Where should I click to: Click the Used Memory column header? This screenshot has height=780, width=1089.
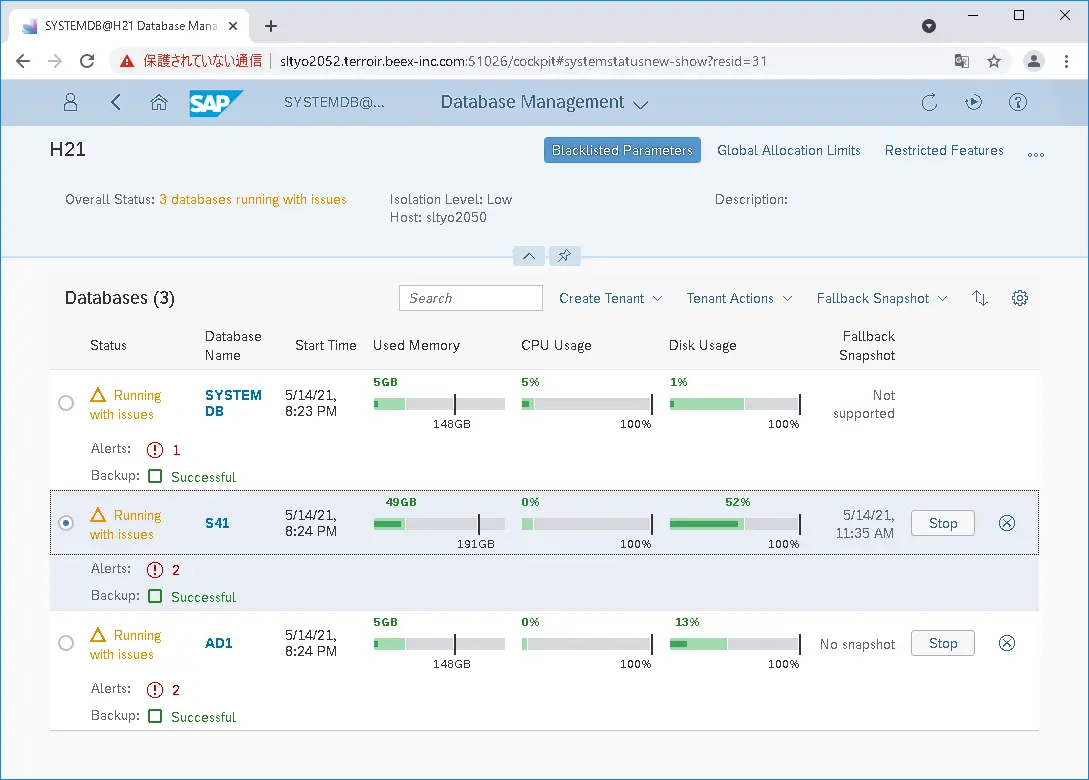pyautogui.click(x=416, y=345)
